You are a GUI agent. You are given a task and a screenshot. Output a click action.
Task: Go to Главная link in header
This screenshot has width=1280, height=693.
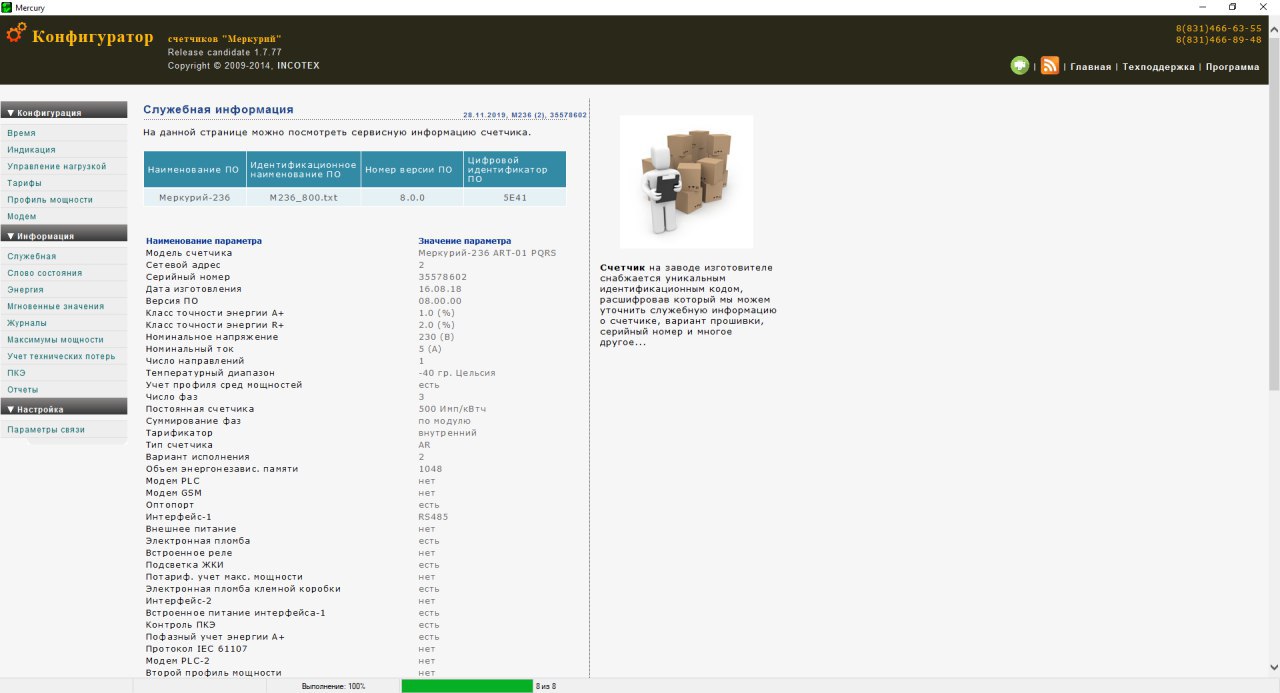click(x=1090, y=67)
